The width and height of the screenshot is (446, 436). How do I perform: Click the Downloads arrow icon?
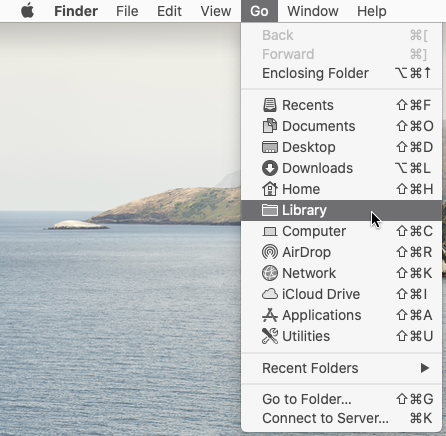pos(270,168)
